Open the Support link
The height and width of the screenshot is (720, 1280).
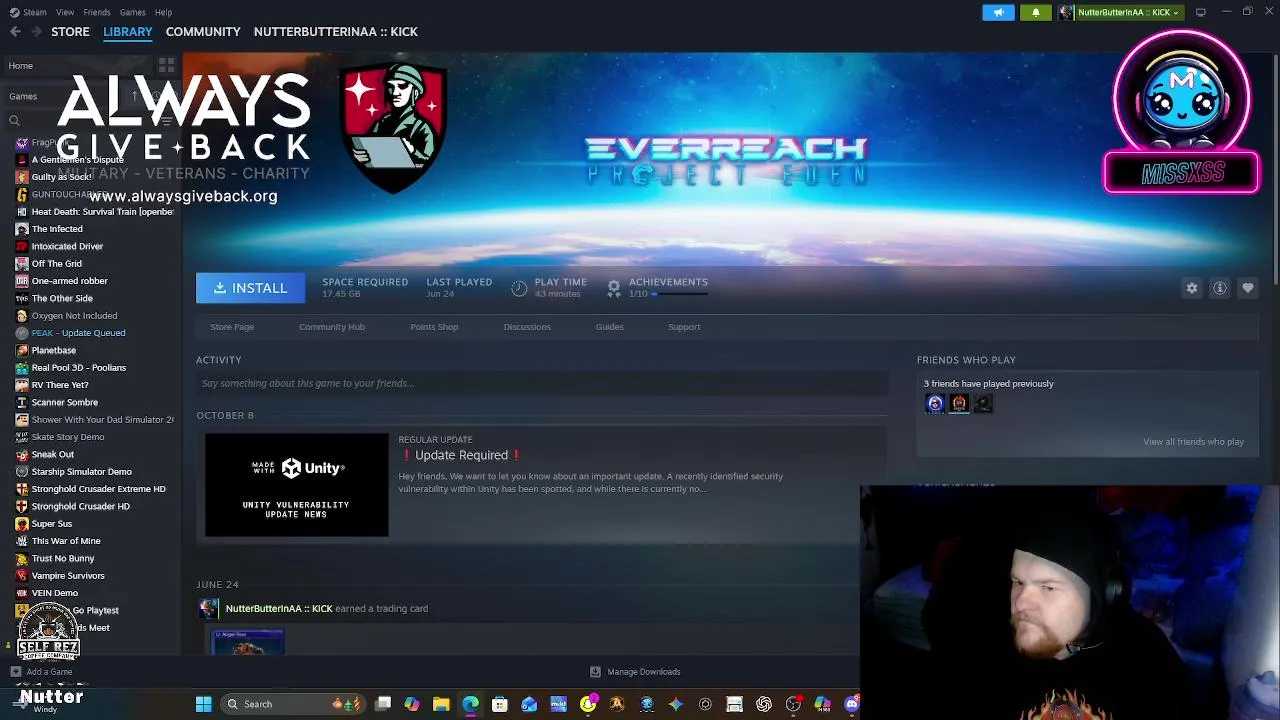pos(684,327)
